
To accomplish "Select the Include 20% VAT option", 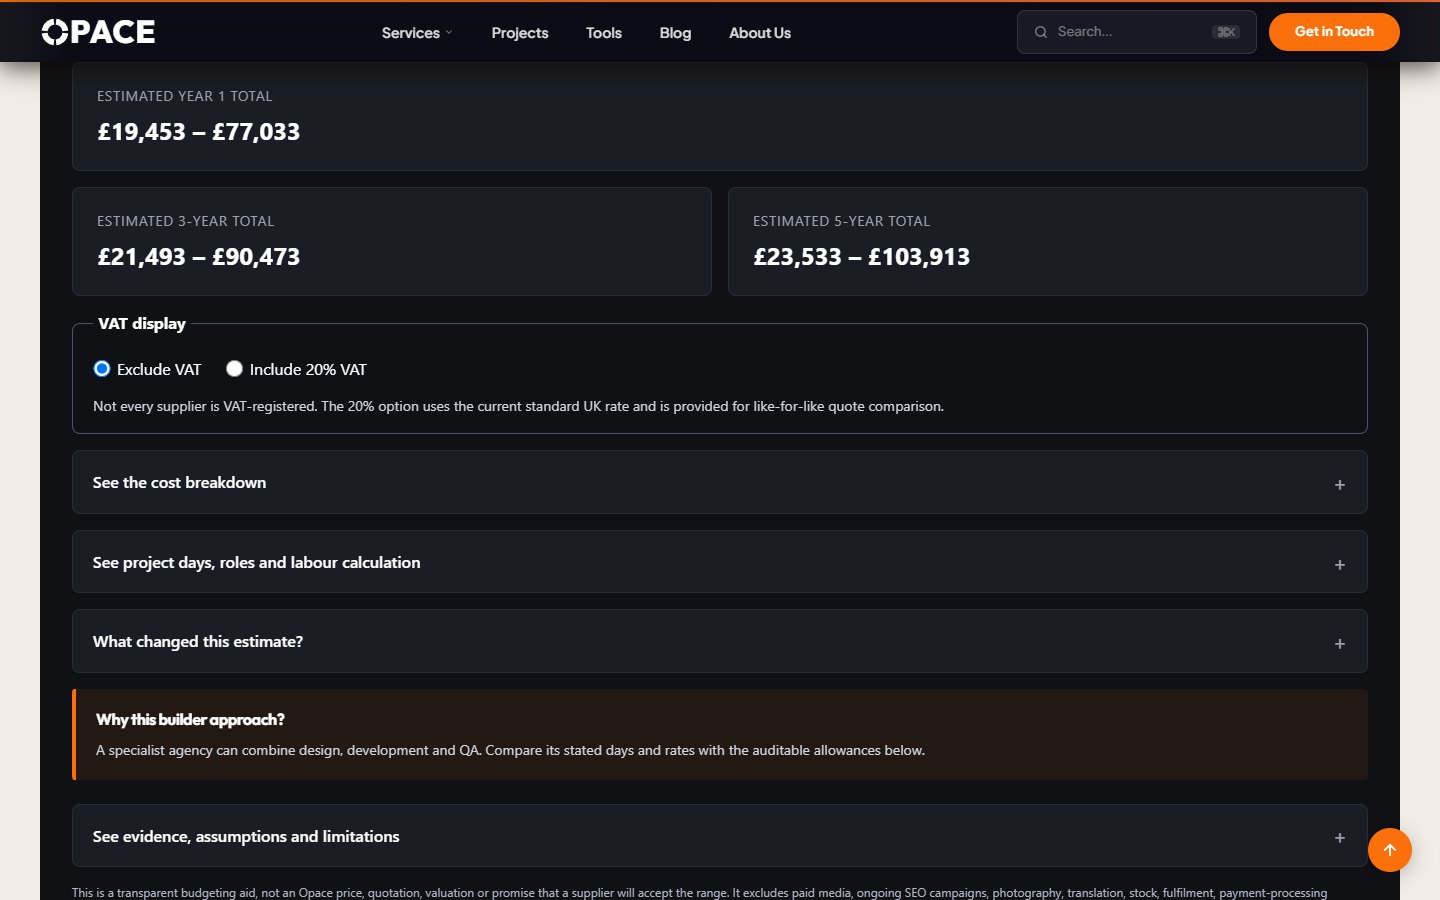I will [235, 369].
